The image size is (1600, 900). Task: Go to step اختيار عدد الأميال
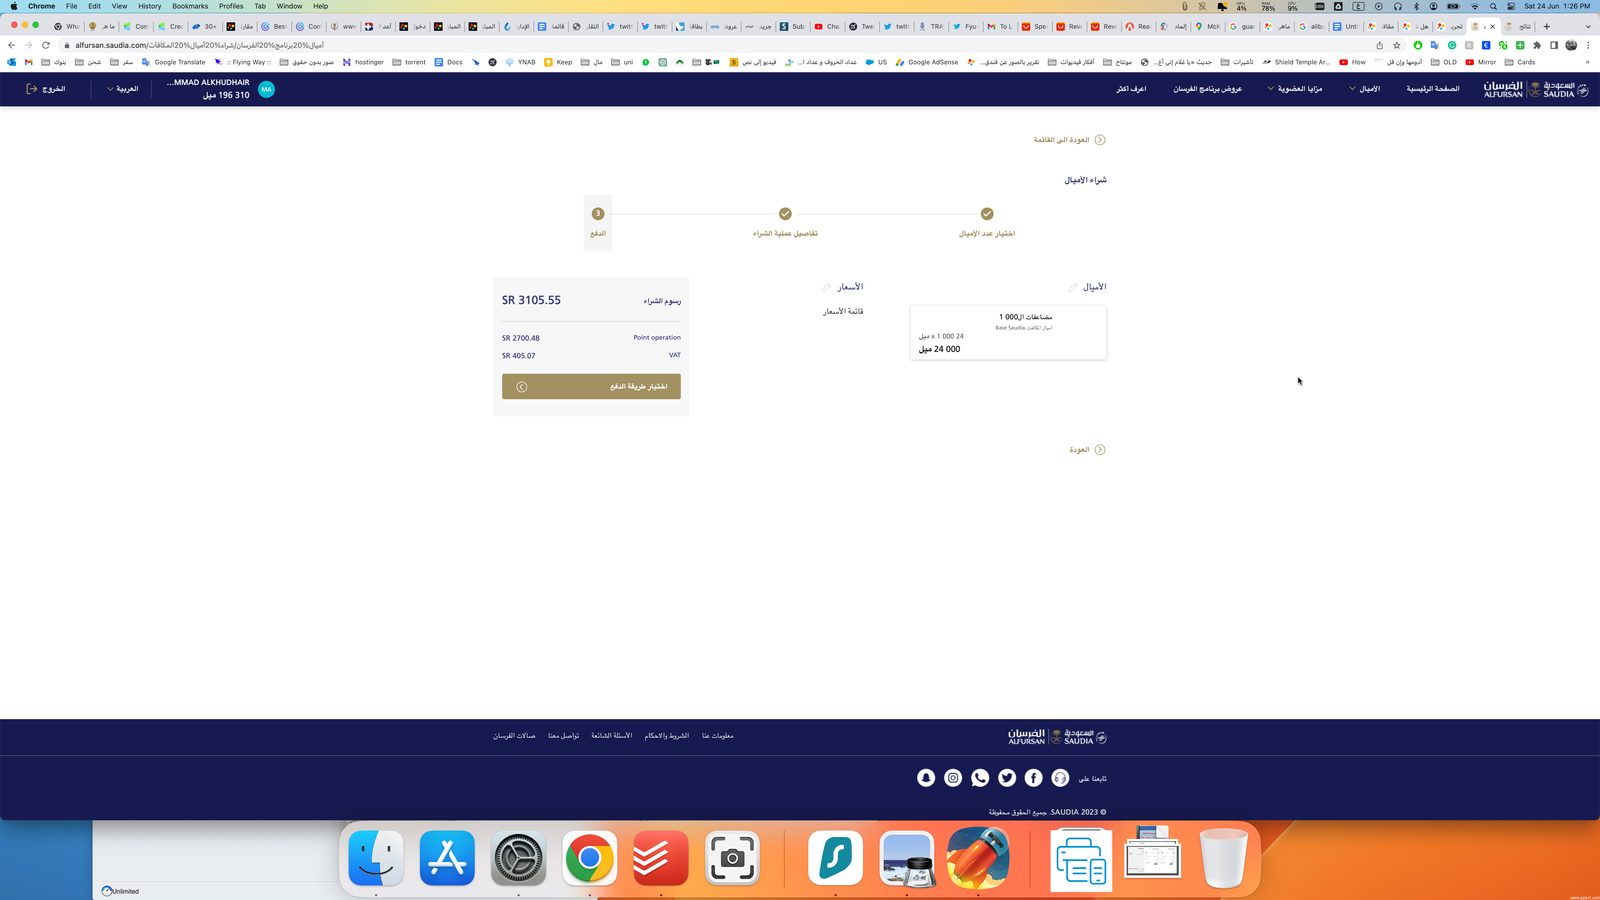(987, 214)
